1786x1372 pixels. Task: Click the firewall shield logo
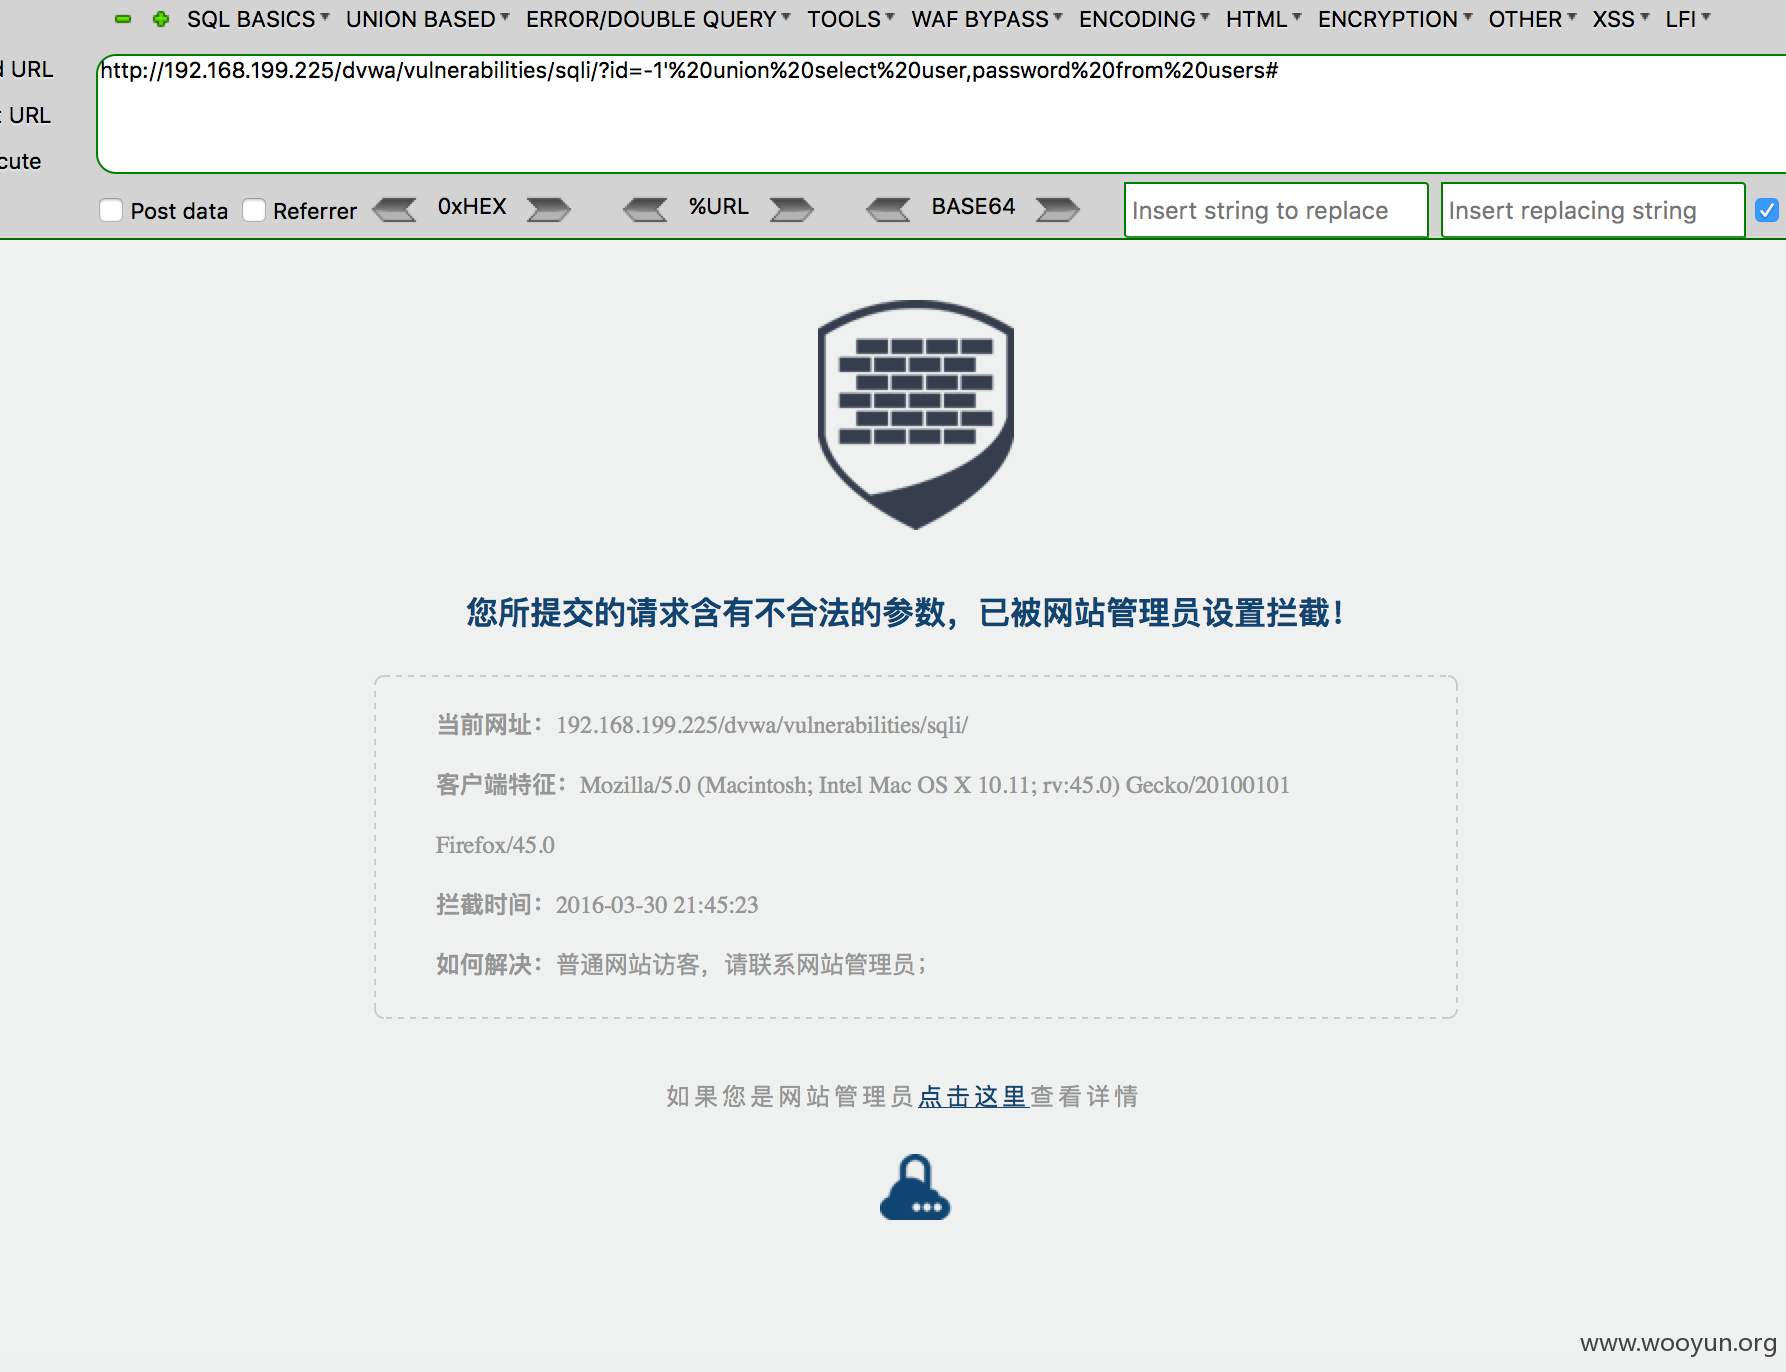point(916,414)
